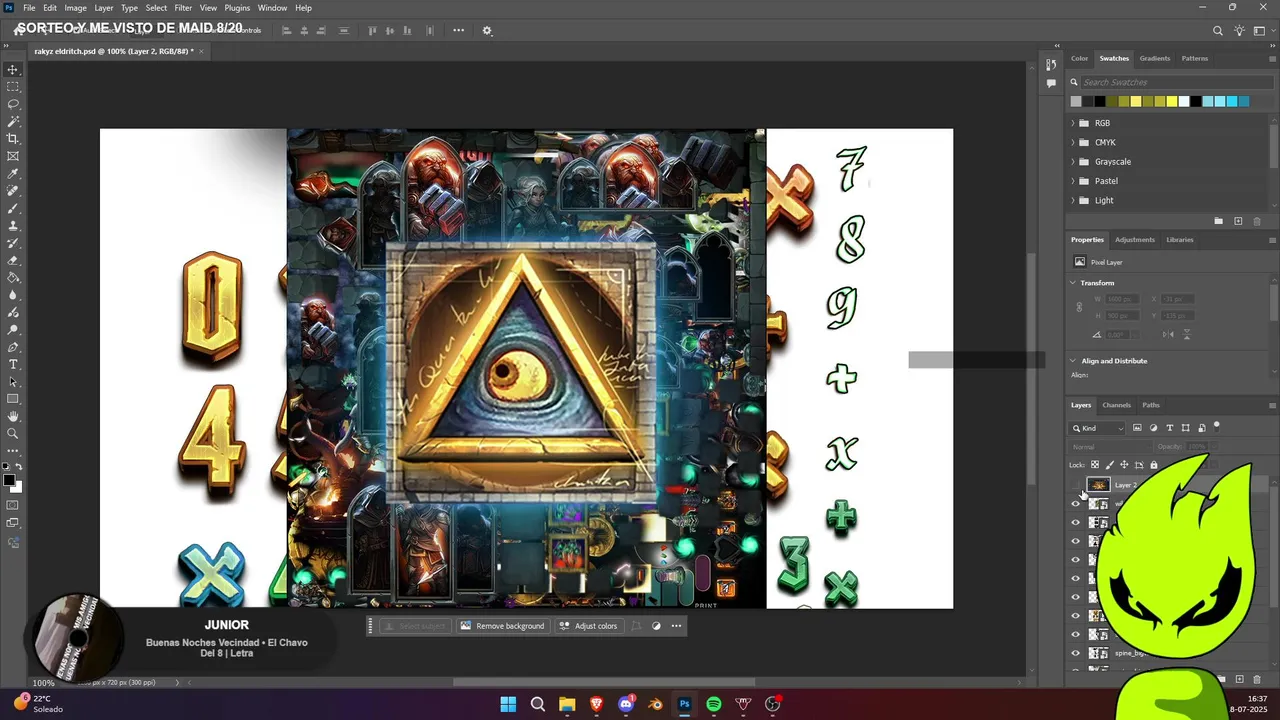This screenshot has height=720, width=1280.
Task: Reset default foreground/background colors
Action: 7,468
